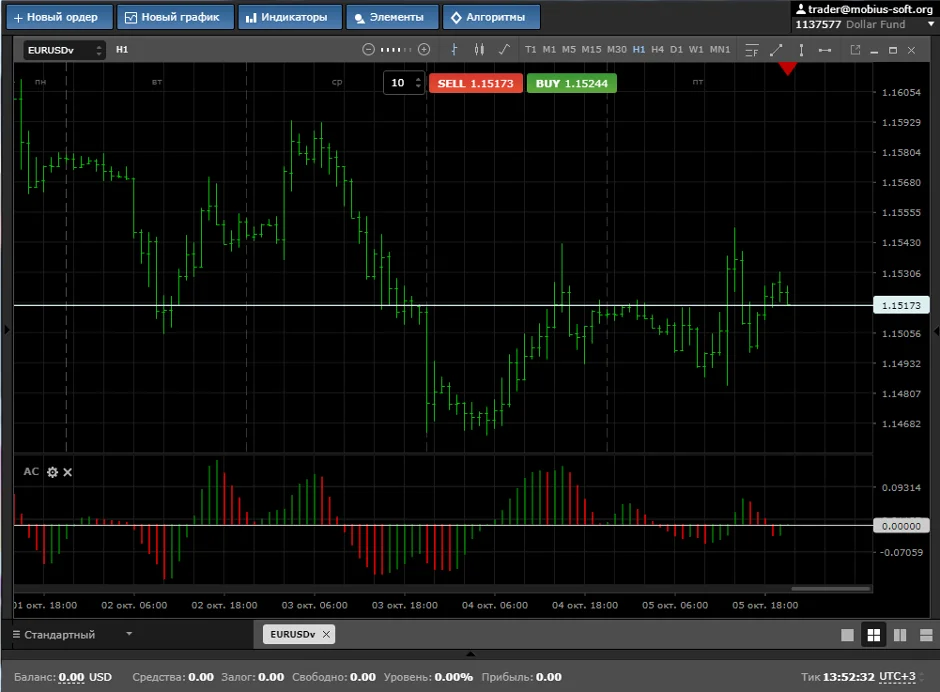Adjust order volume stepper
Screen dimensions: 940x692
click(x=418, y=83)
